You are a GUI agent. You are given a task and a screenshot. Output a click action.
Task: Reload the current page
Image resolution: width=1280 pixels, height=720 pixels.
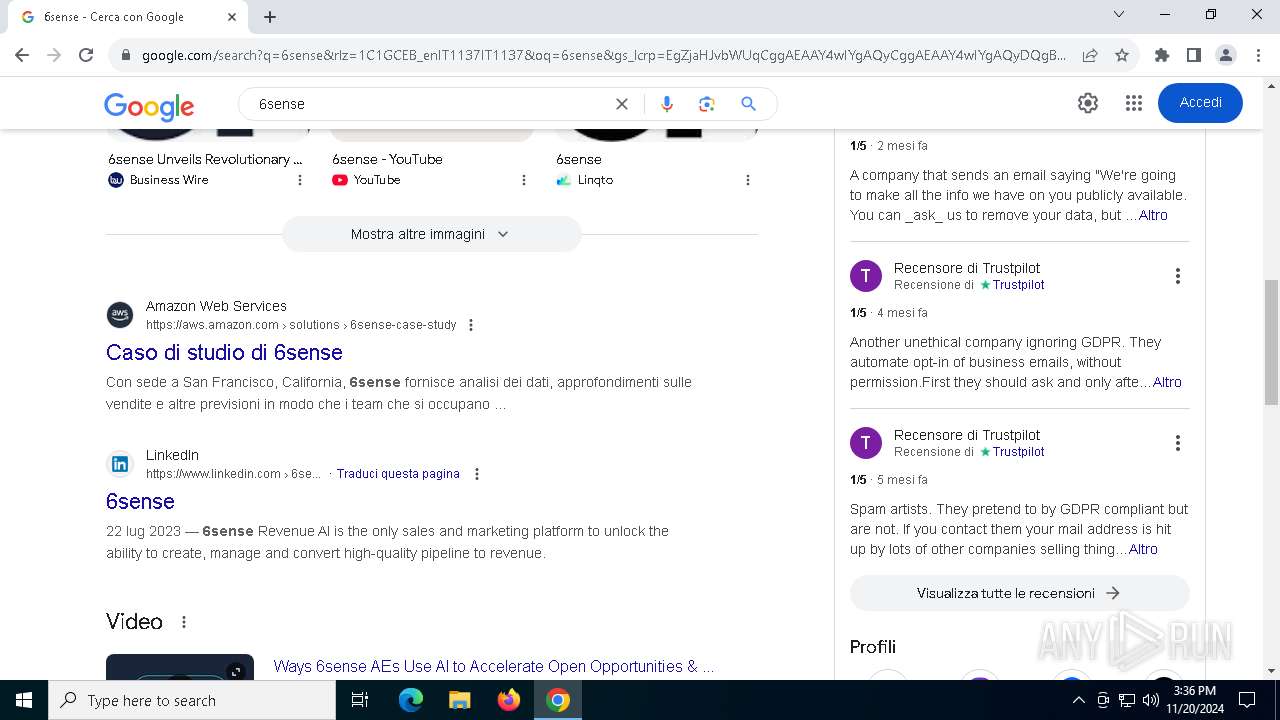pyautogui.click(x=86, y=55)
